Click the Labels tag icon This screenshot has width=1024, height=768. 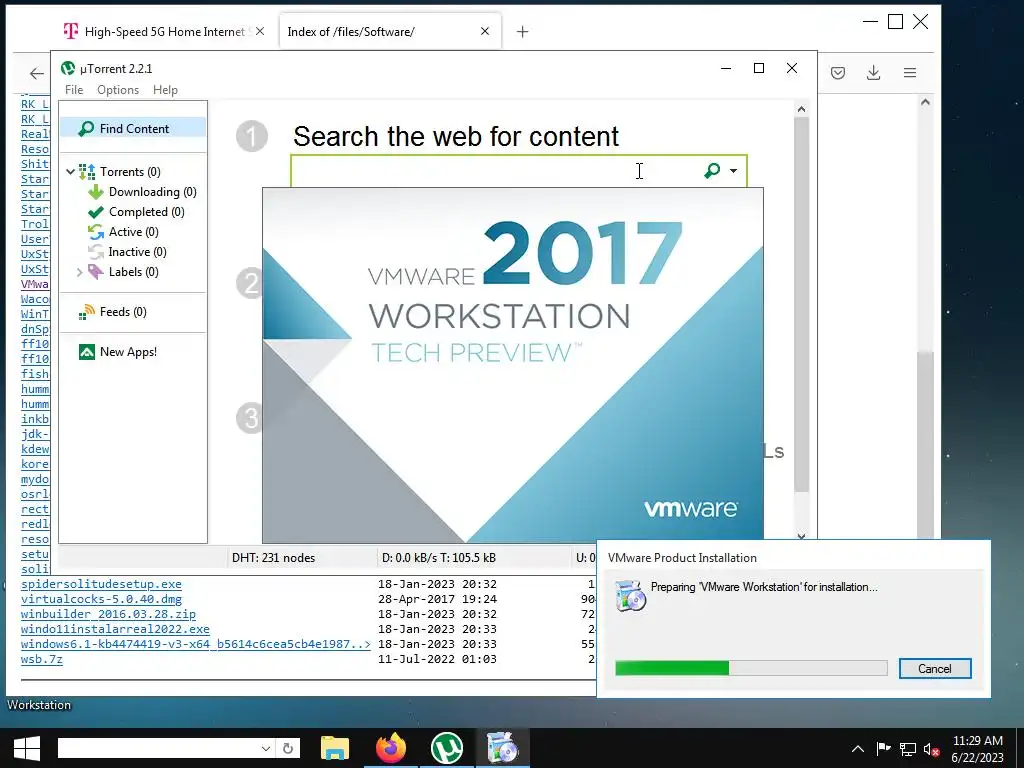[96, 272]
